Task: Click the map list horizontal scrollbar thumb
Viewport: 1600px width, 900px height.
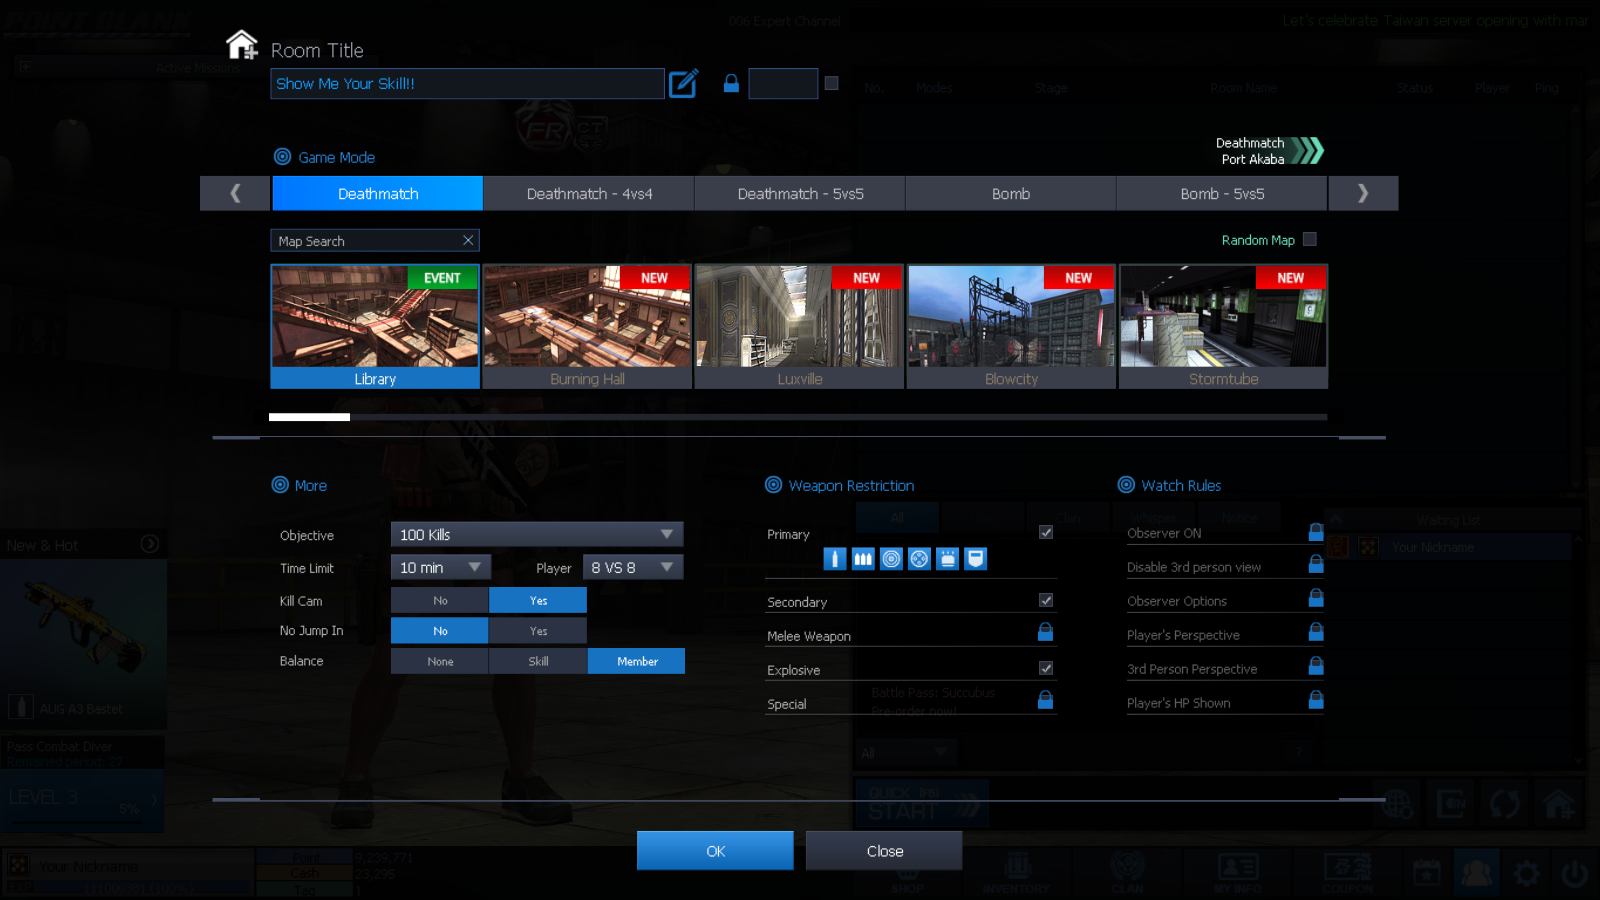Action: (309, 417)
